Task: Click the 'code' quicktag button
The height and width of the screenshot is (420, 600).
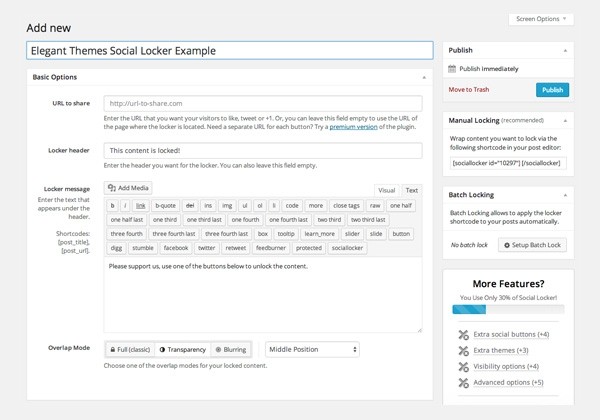Action: click(292, 206)
